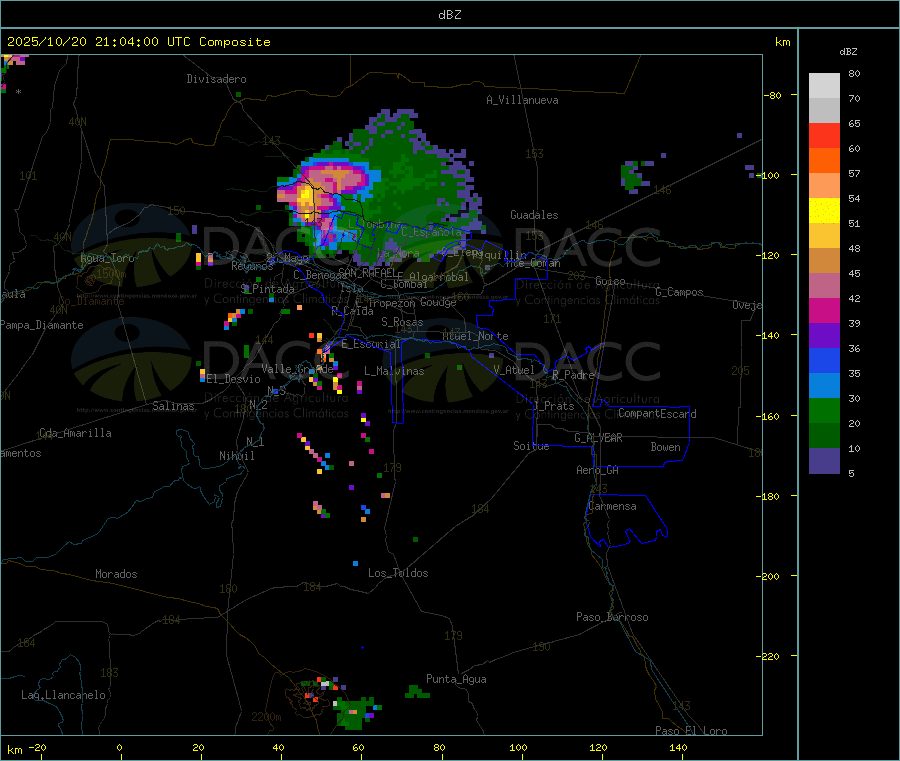Click the timestamp 2025/10/20 21:04:00 UTC Composite
The width and height of the screenshot is (900, 761).
pos(138,42)
